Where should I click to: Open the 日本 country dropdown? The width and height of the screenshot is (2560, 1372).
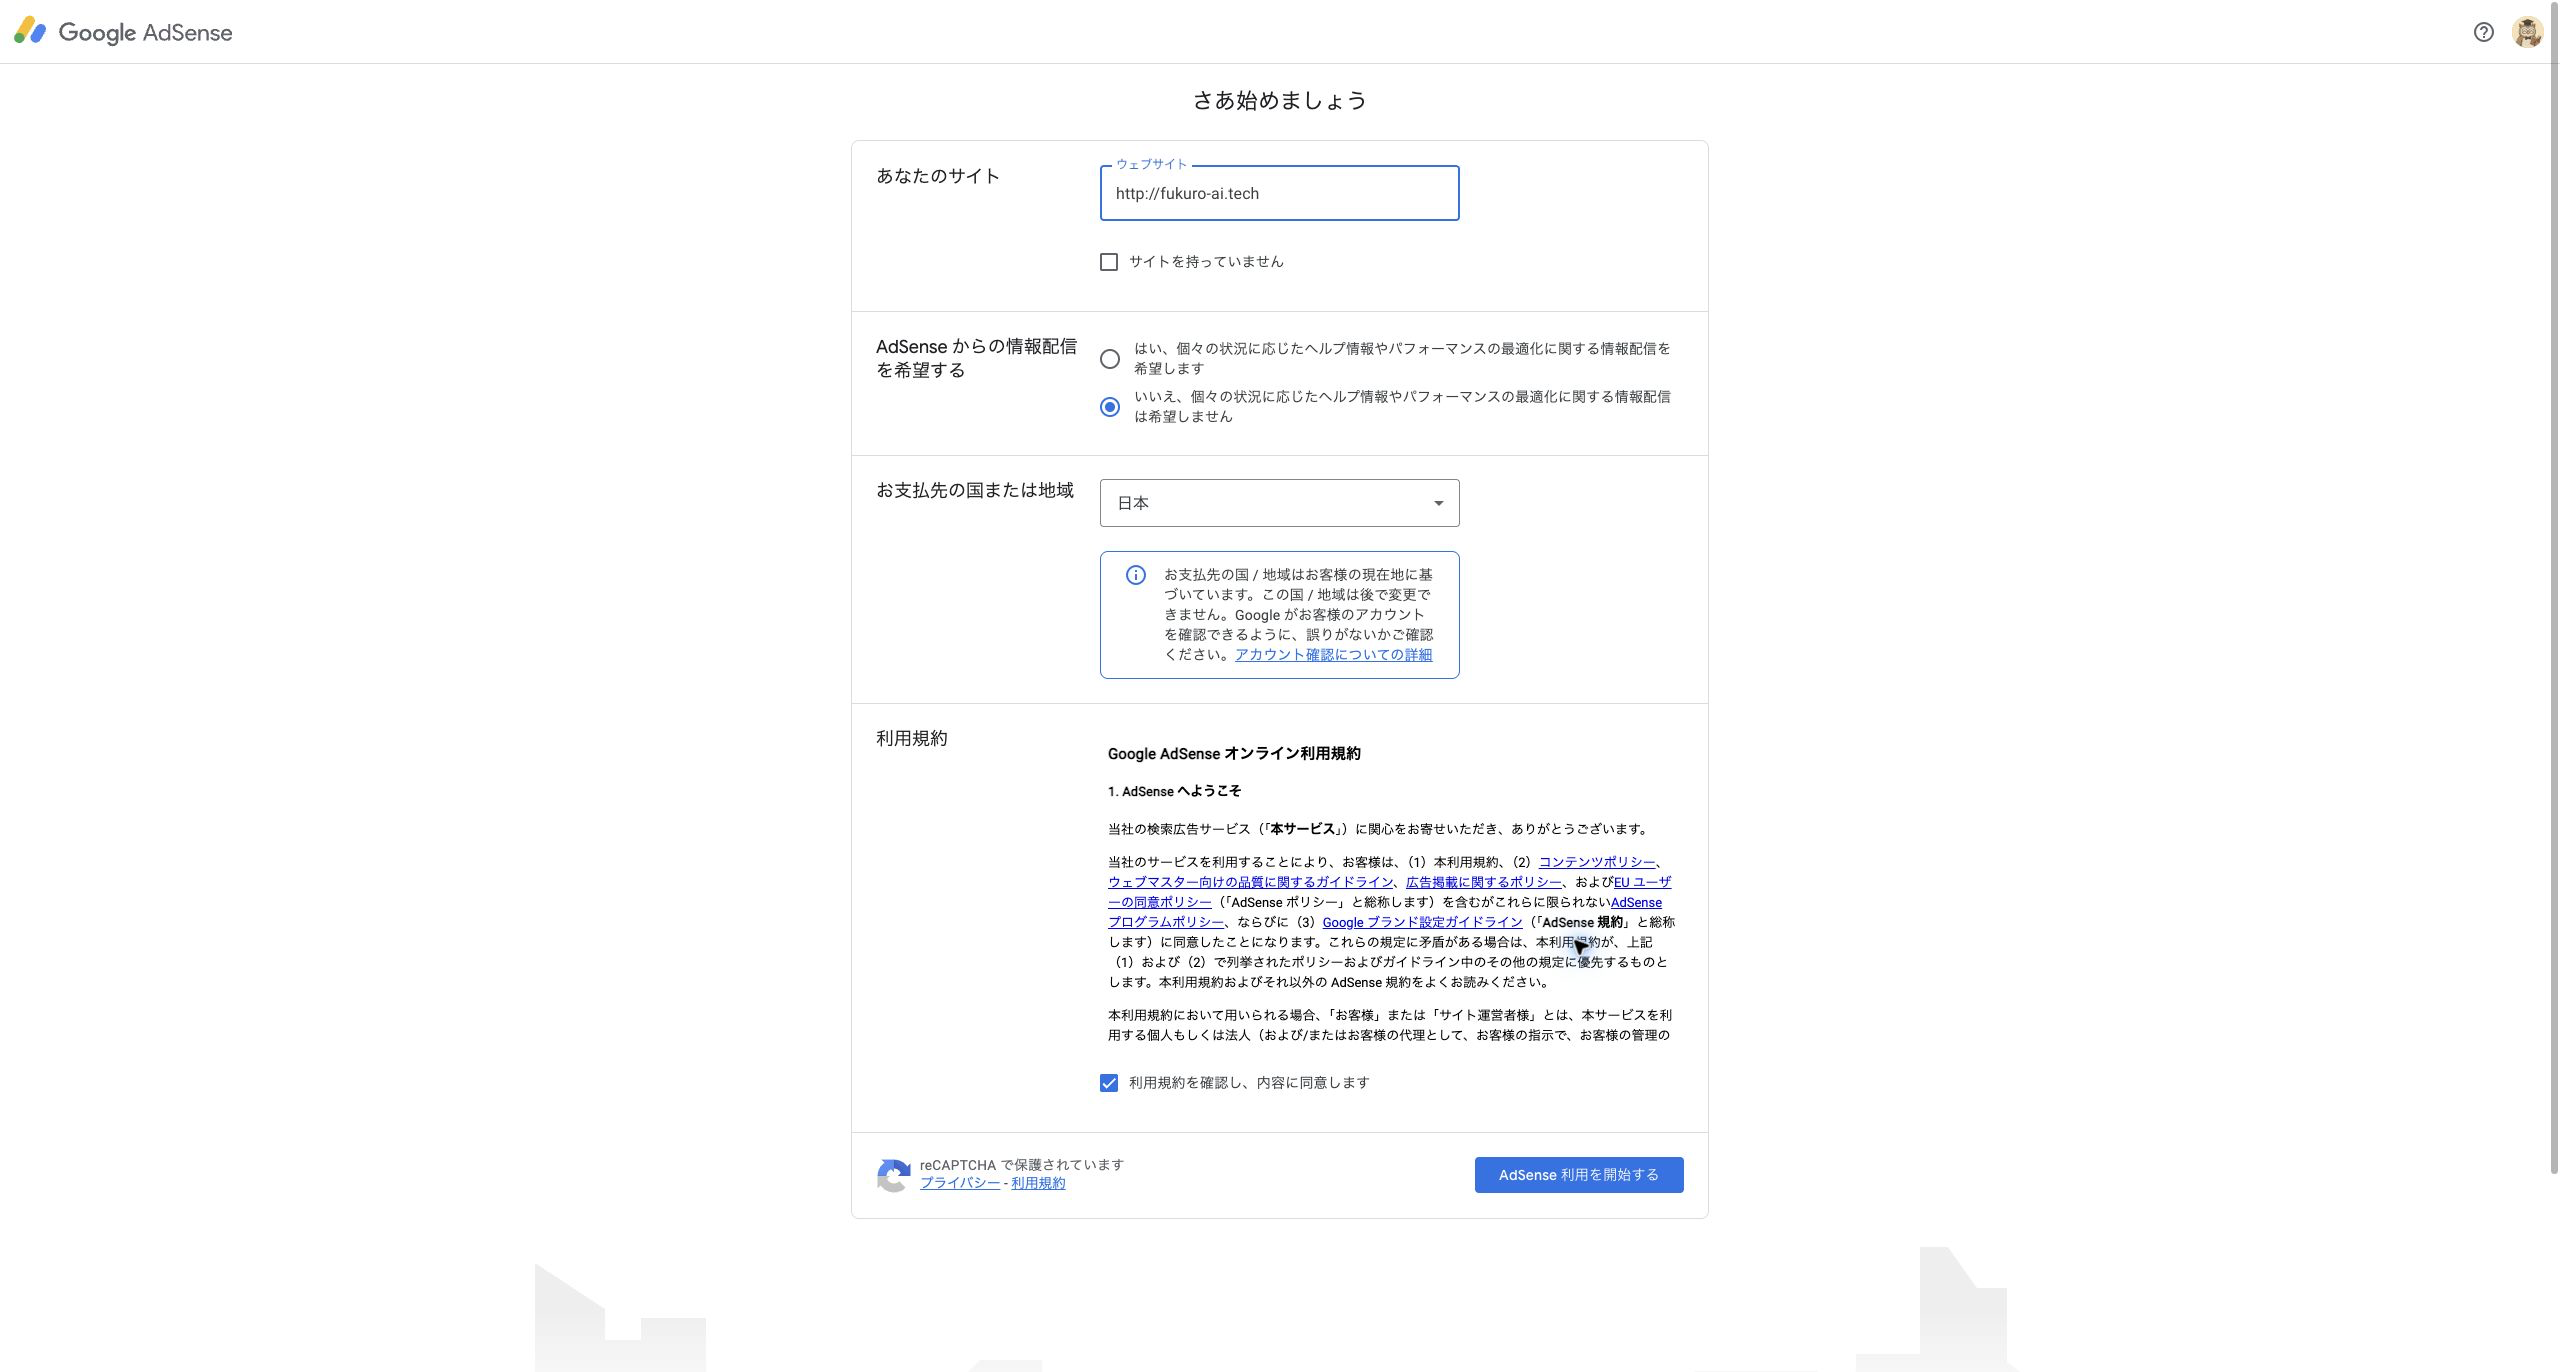point(1279,503)
